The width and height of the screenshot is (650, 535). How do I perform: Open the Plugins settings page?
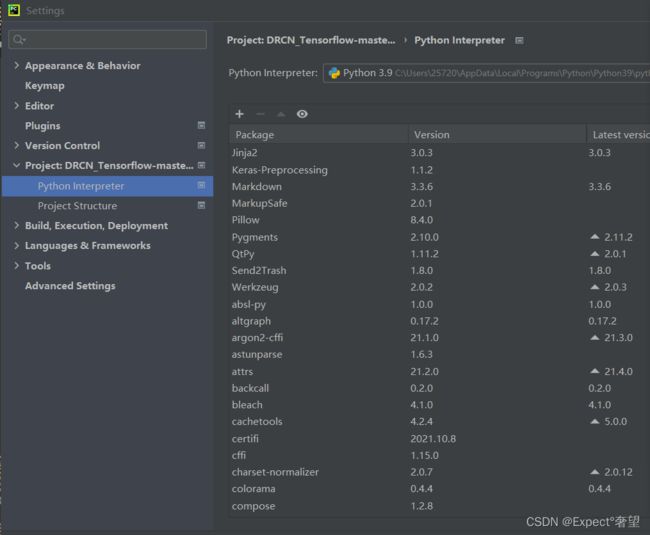pyautogui.click(x=43, y=126)
